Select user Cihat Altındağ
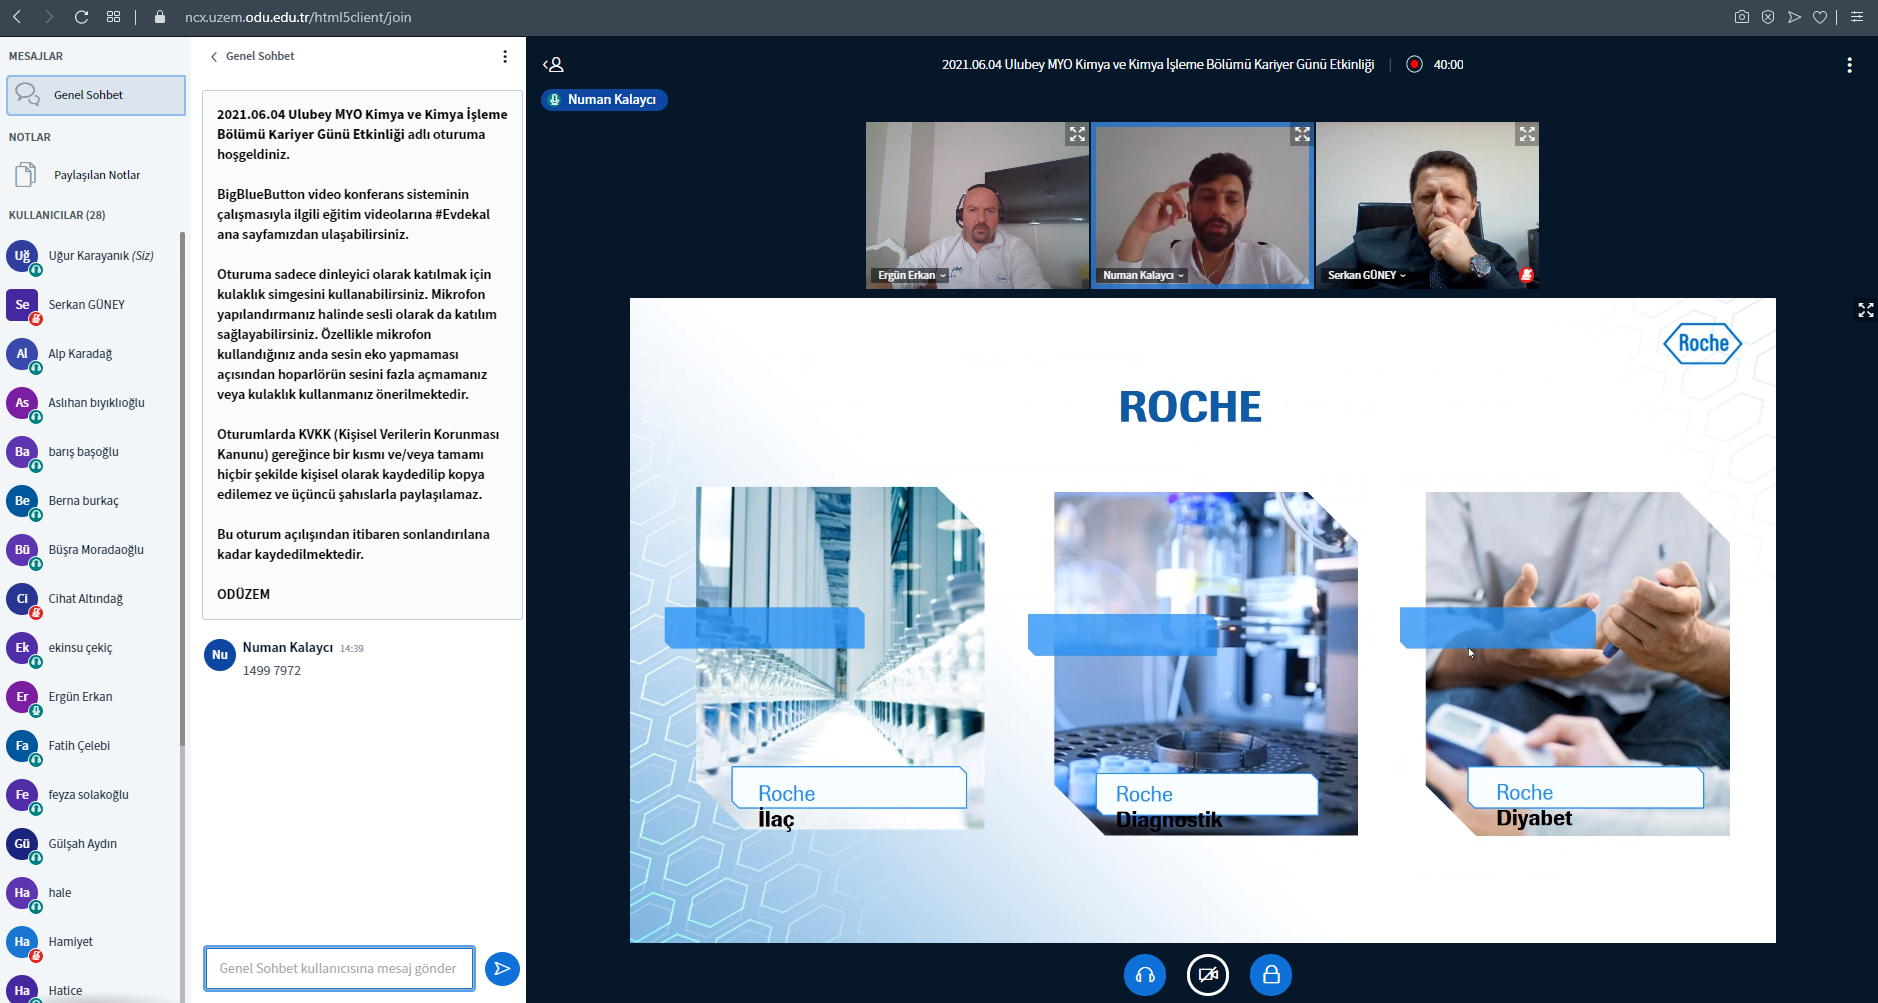The height and width of the screenshot is (1003, 1878). 92,599
